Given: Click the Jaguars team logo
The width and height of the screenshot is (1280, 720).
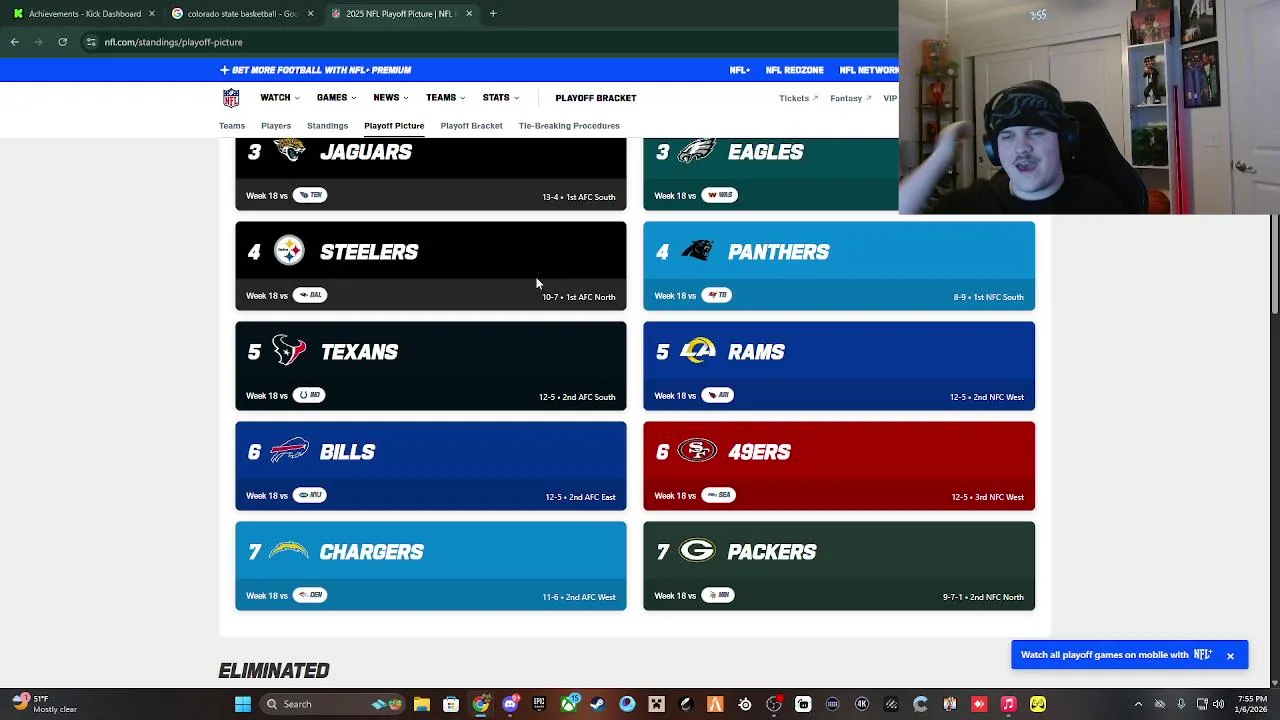Looking at the screenshot, I should tap(289, 150).
